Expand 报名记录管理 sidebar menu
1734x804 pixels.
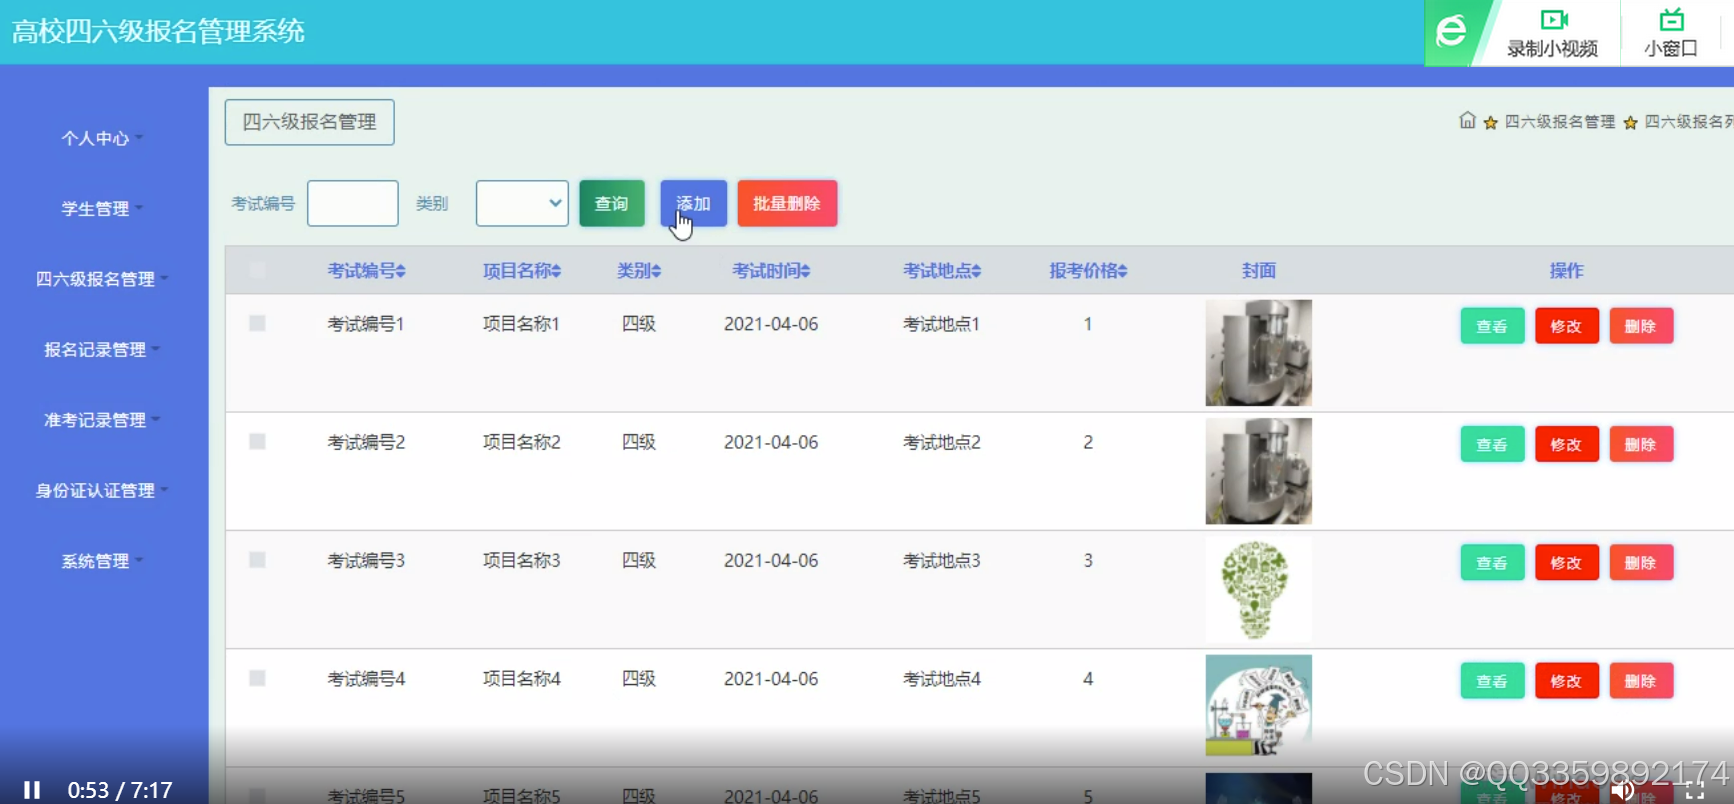(x=101, y=349)
